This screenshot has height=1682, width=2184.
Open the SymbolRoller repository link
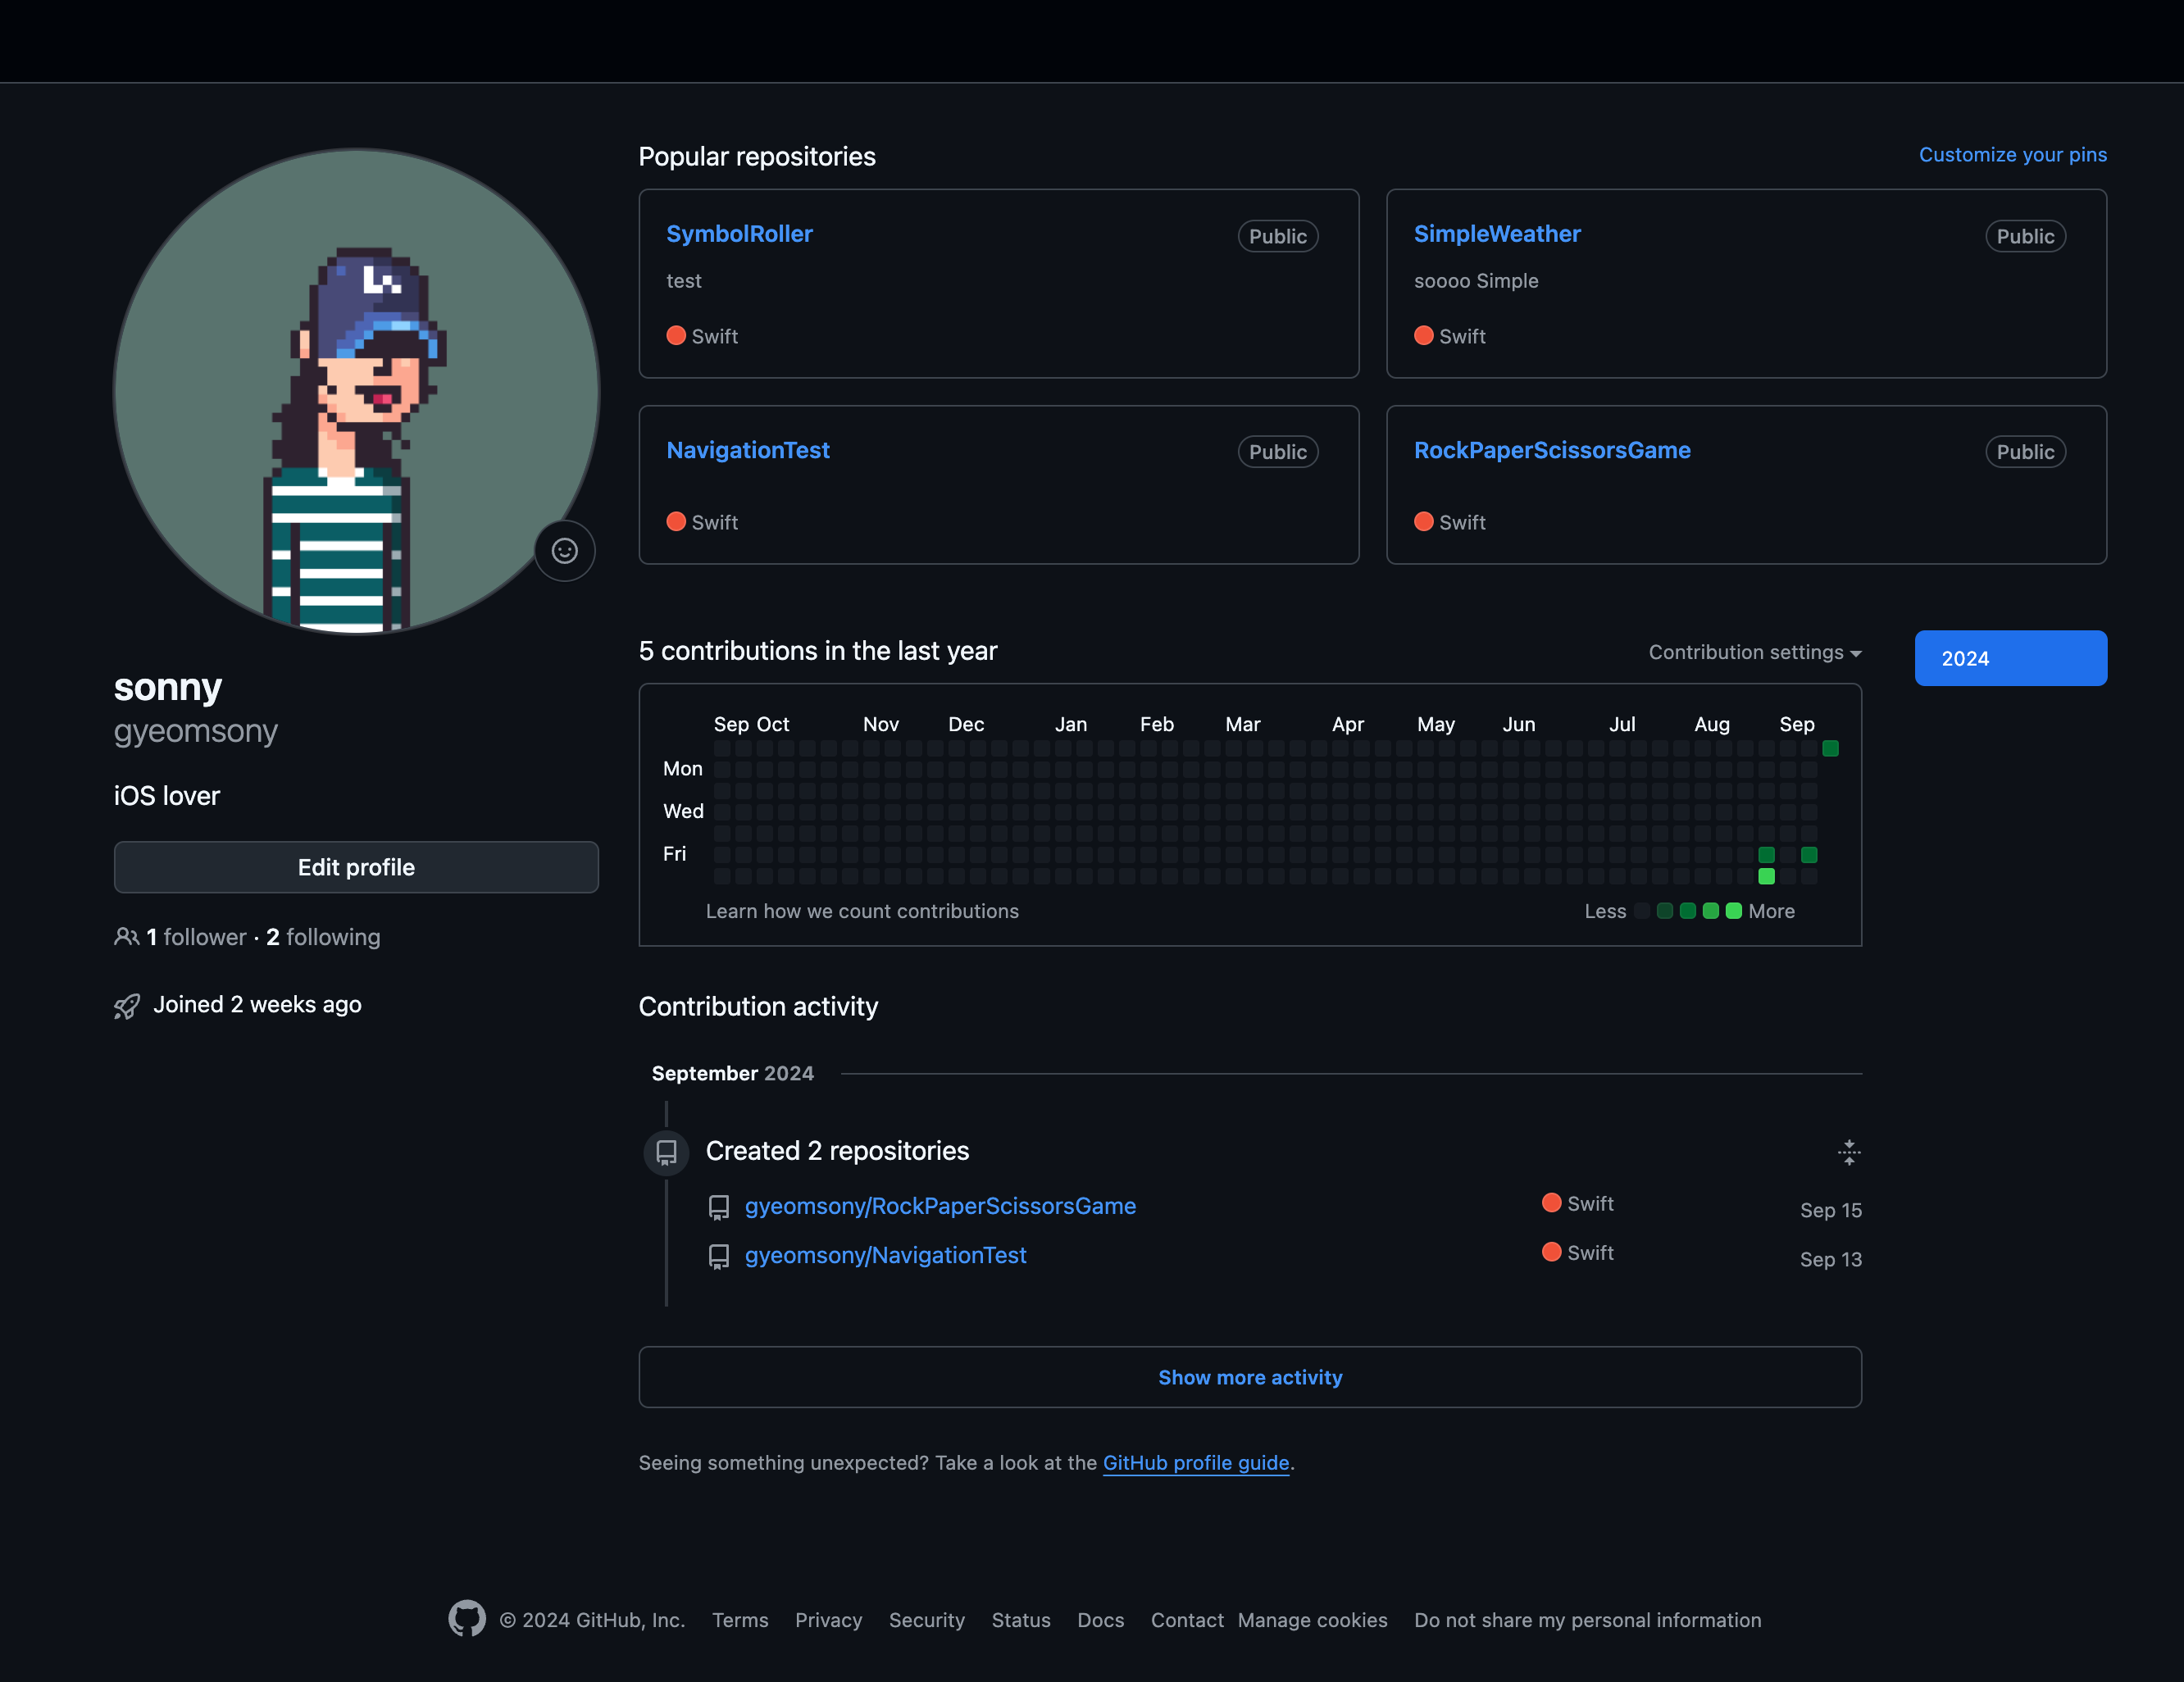point(739,234)
